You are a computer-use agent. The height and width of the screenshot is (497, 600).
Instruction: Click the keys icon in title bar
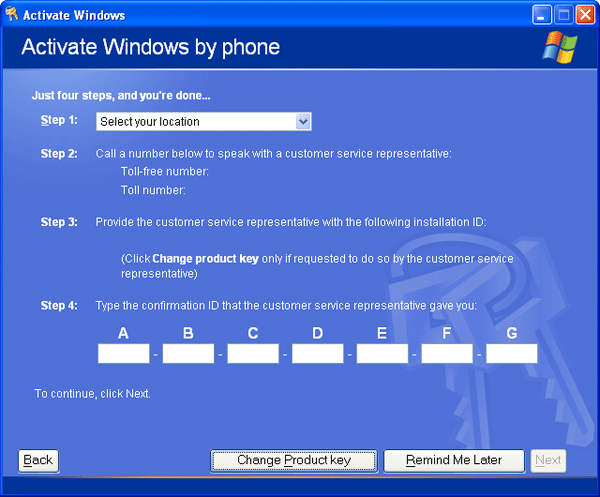coord(12,14)
